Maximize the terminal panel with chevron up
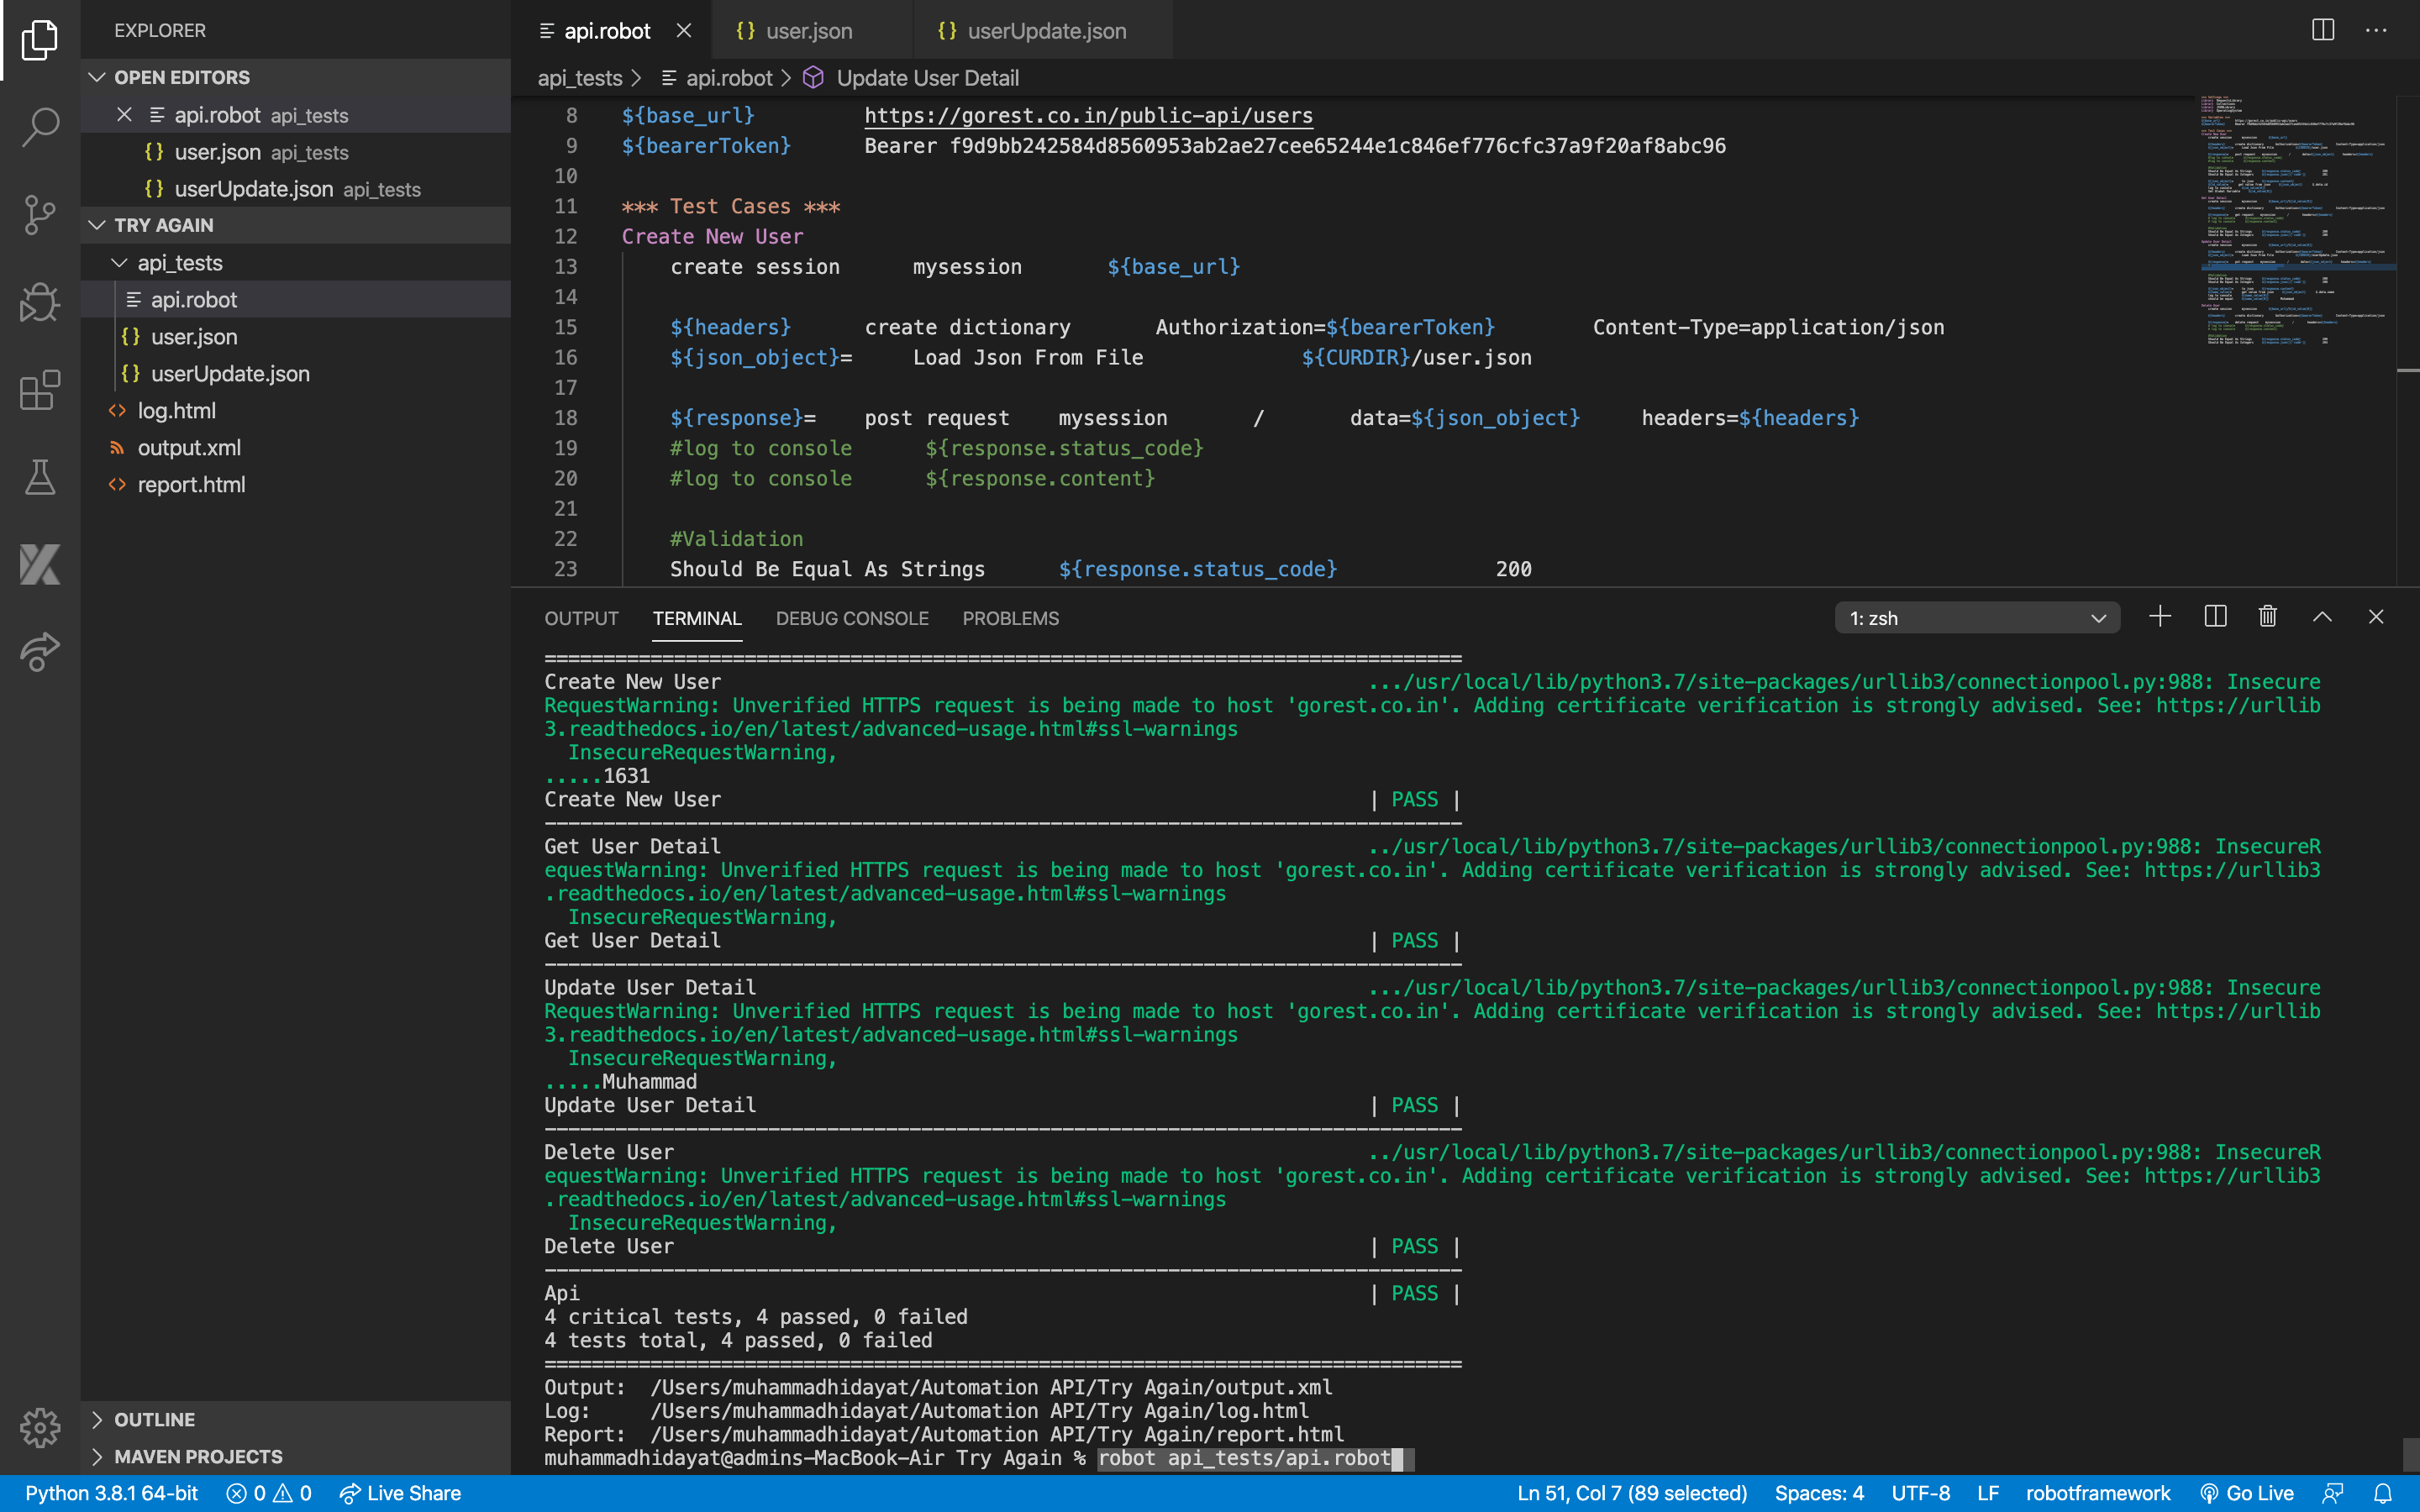This screenshot has height=1512, width=2420. point(2322,617)
